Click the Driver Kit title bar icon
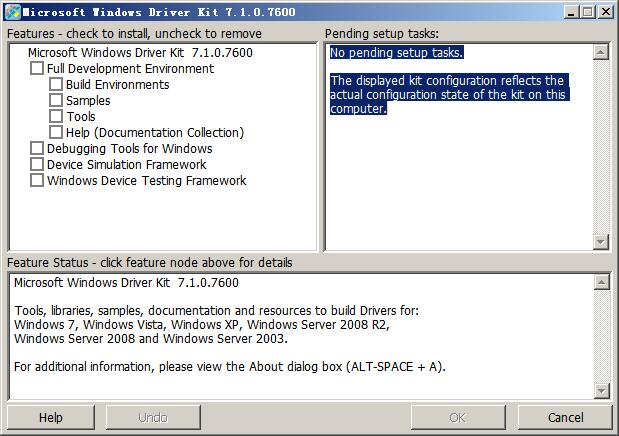The width and height of the screenshot is (619, 436). (x=13, y=12)
